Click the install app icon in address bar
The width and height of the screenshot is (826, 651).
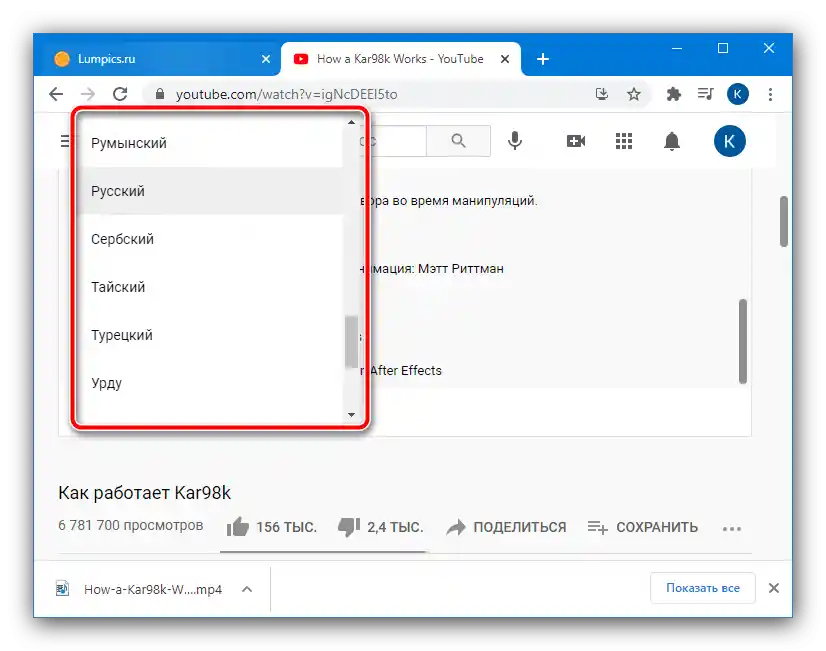pos(602,94)
